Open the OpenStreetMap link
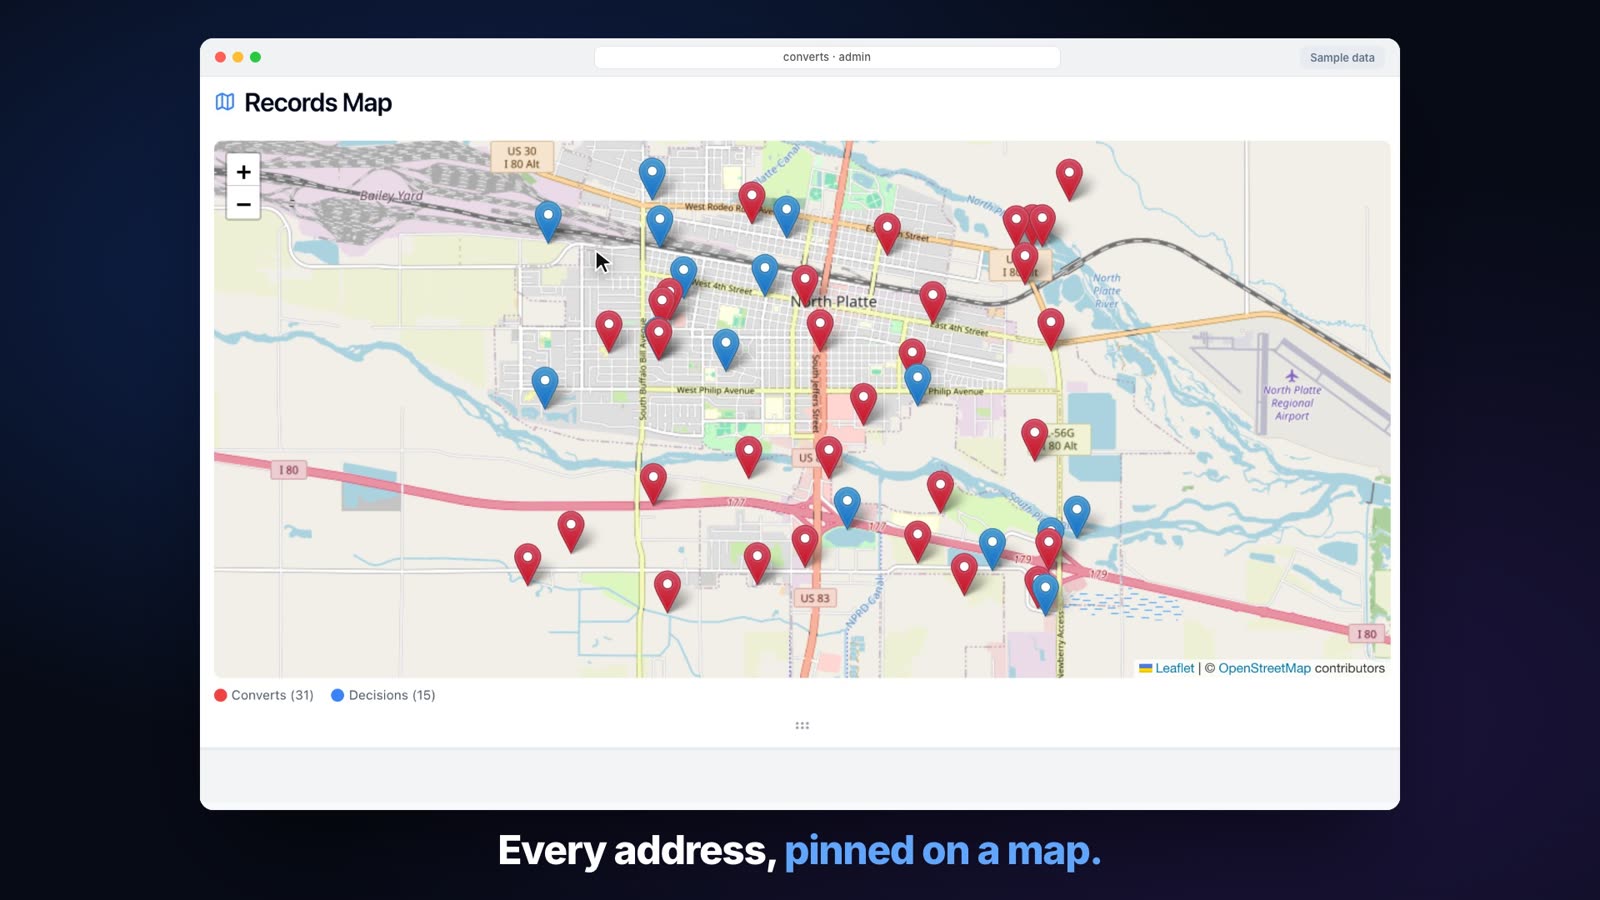 [1264, 668]
